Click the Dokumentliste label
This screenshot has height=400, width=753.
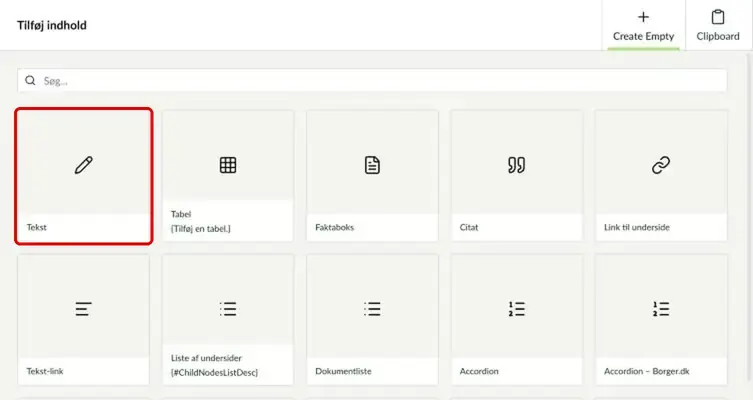(343, 371)
